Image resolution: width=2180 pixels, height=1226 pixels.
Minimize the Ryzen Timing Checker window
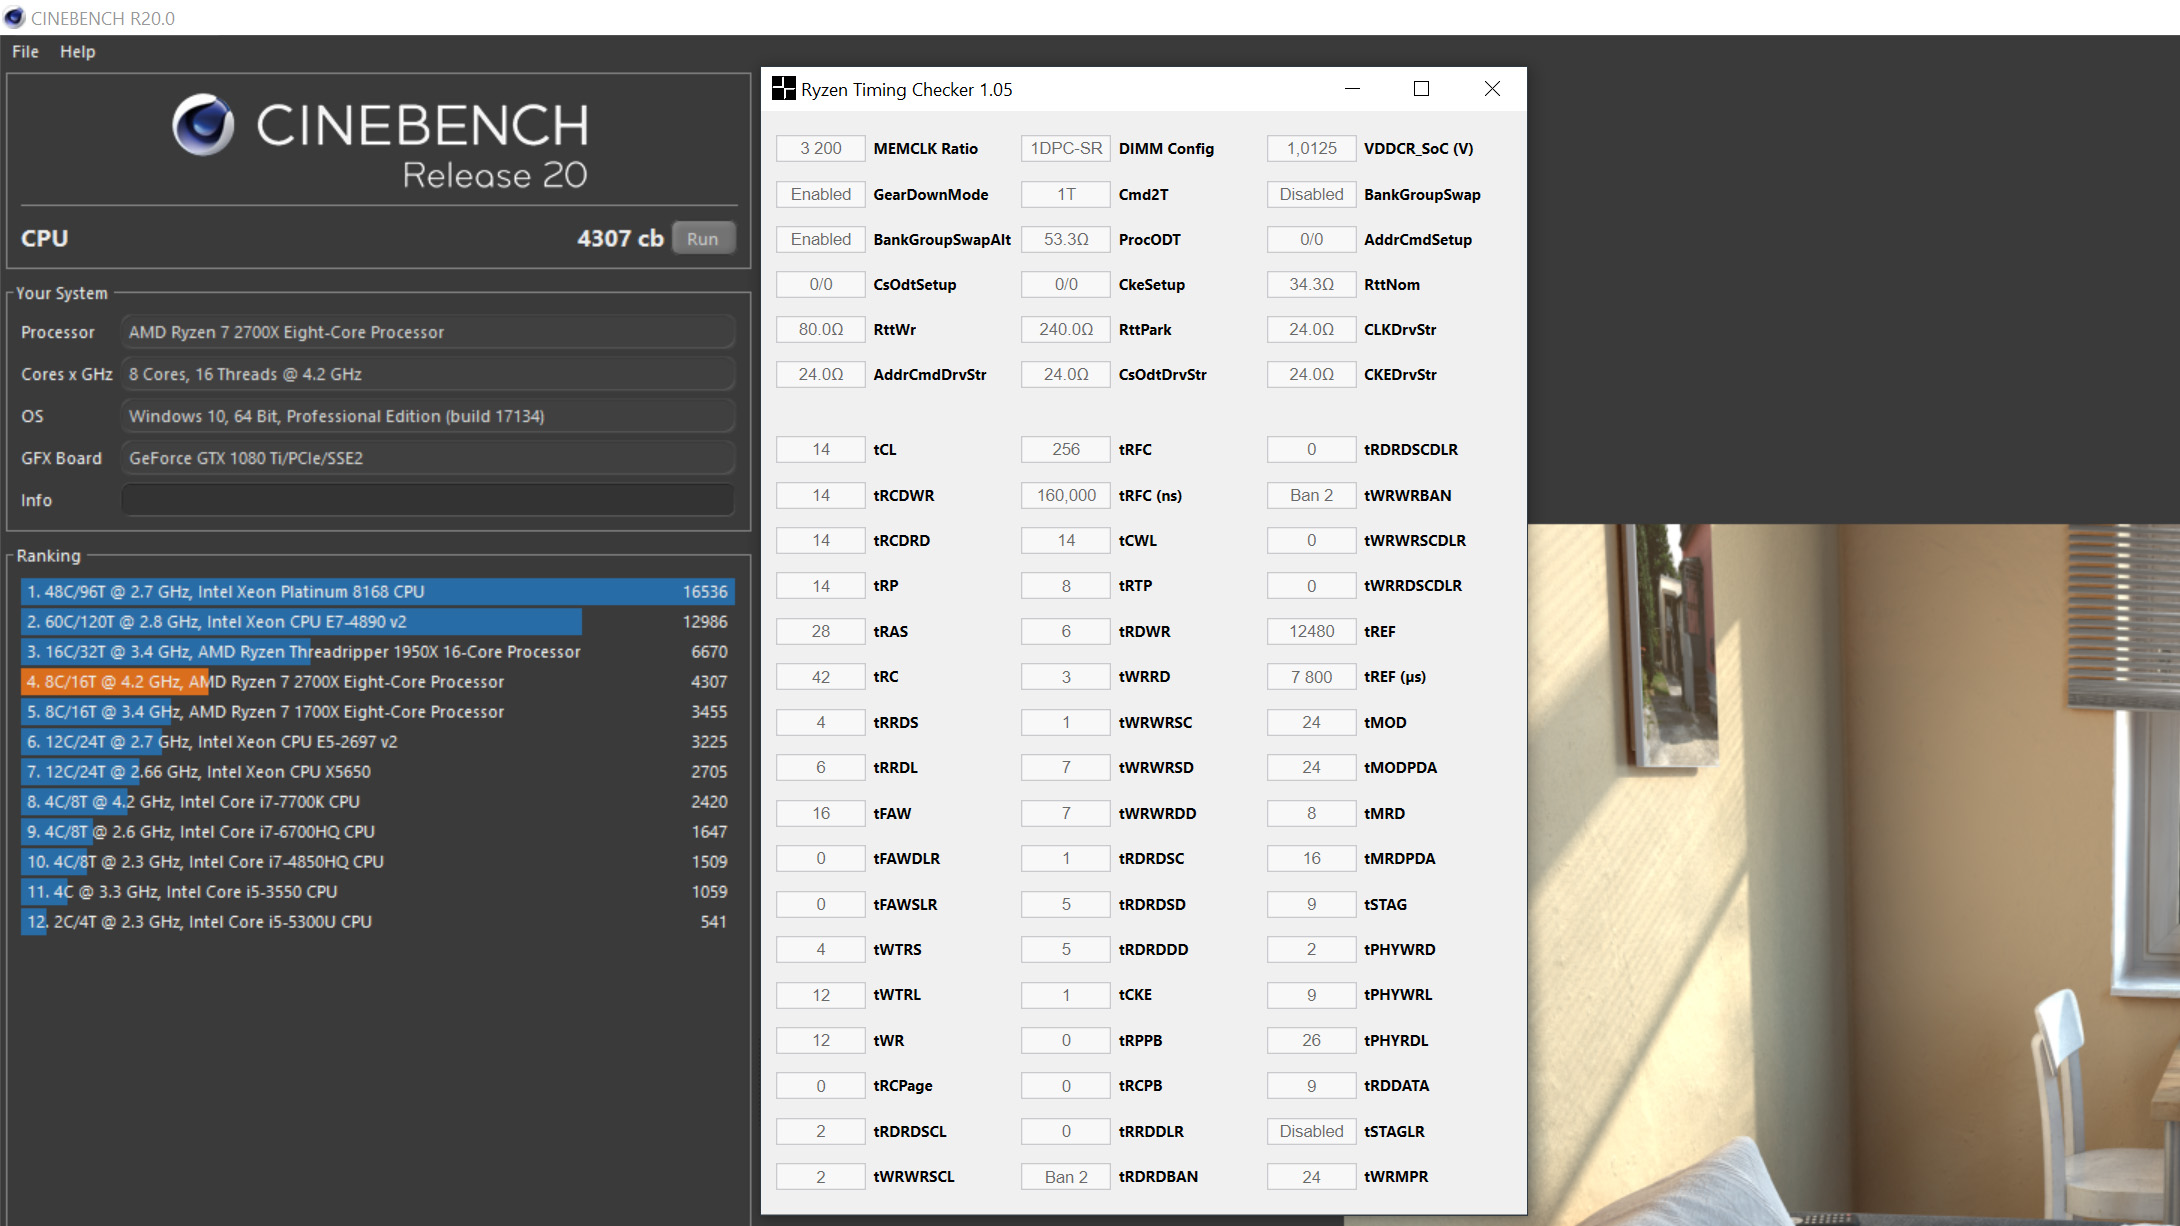point(1352,89)
